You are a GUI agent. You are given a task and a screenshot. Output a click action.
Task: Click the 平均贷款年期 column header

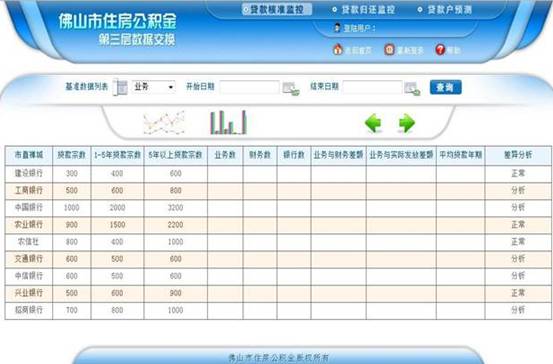[461, 155]
